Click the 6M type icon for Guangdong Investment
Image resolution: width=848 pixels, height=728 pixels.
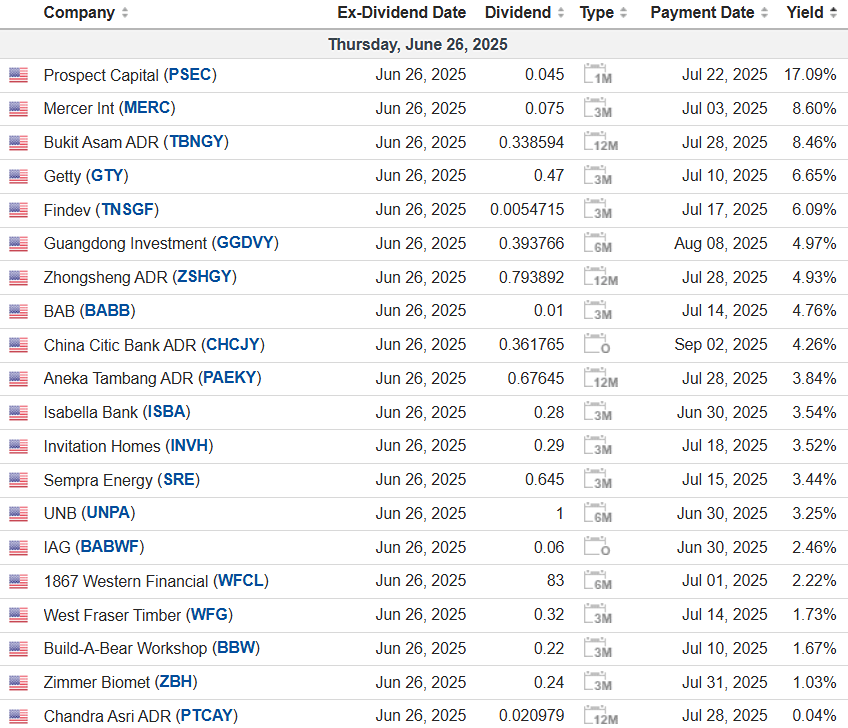pyautogui.click(x=597, y=245)
